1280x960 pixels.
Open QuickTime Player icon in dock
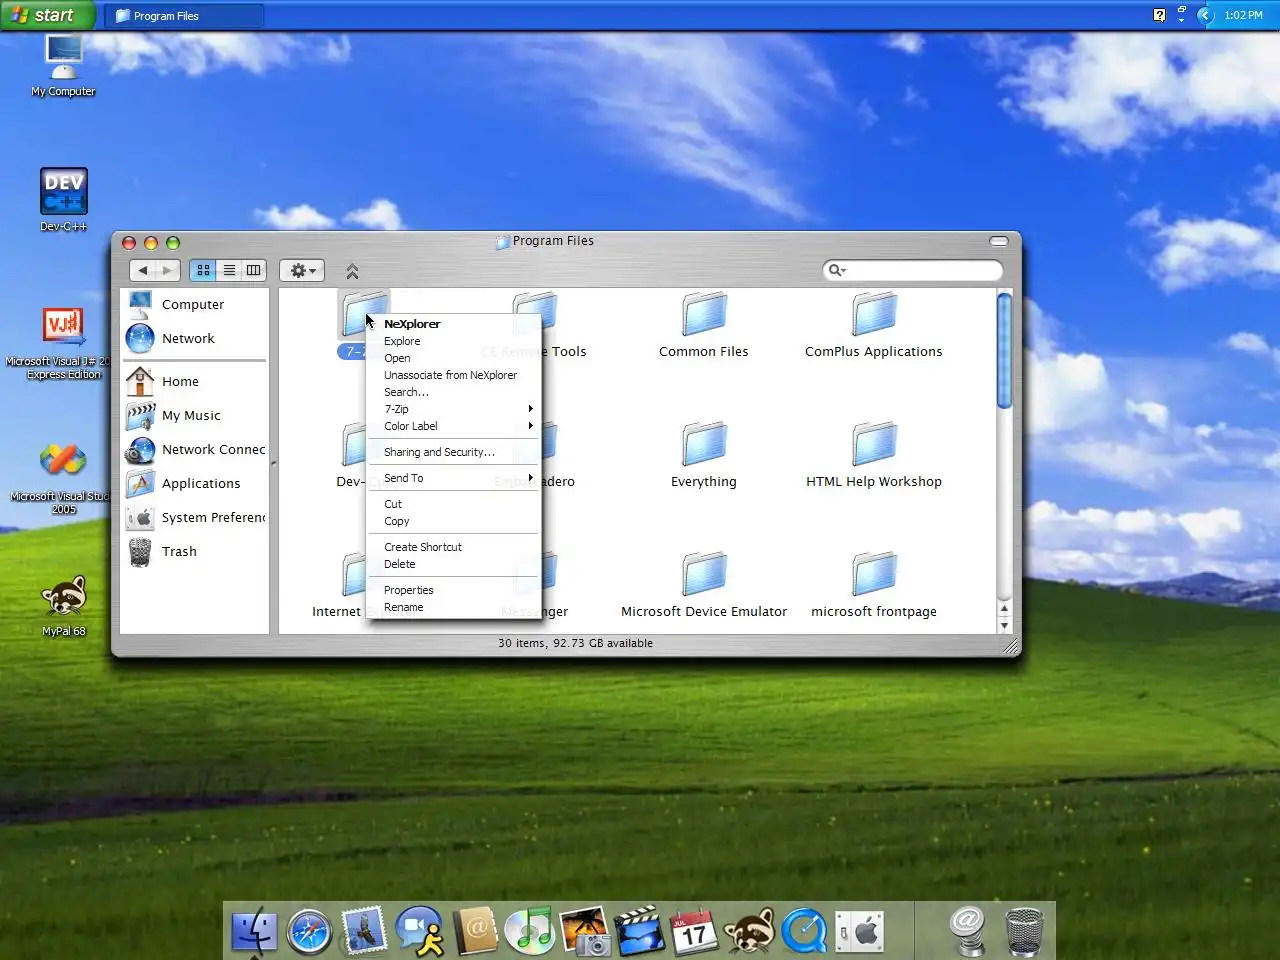805,931
